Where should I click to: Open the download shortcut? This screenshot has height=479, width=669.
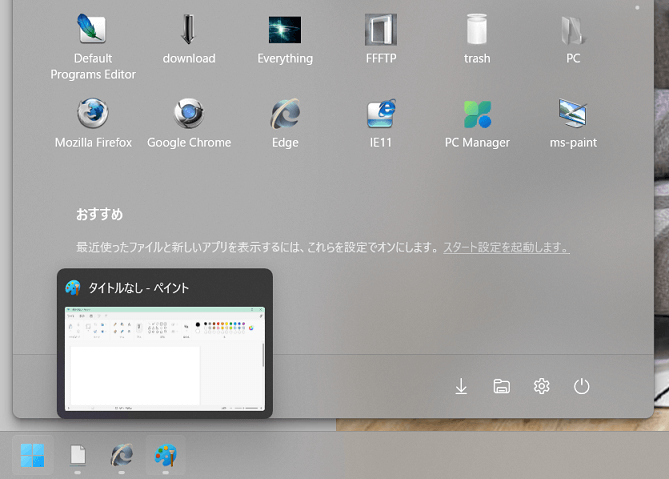coord(189,38)
